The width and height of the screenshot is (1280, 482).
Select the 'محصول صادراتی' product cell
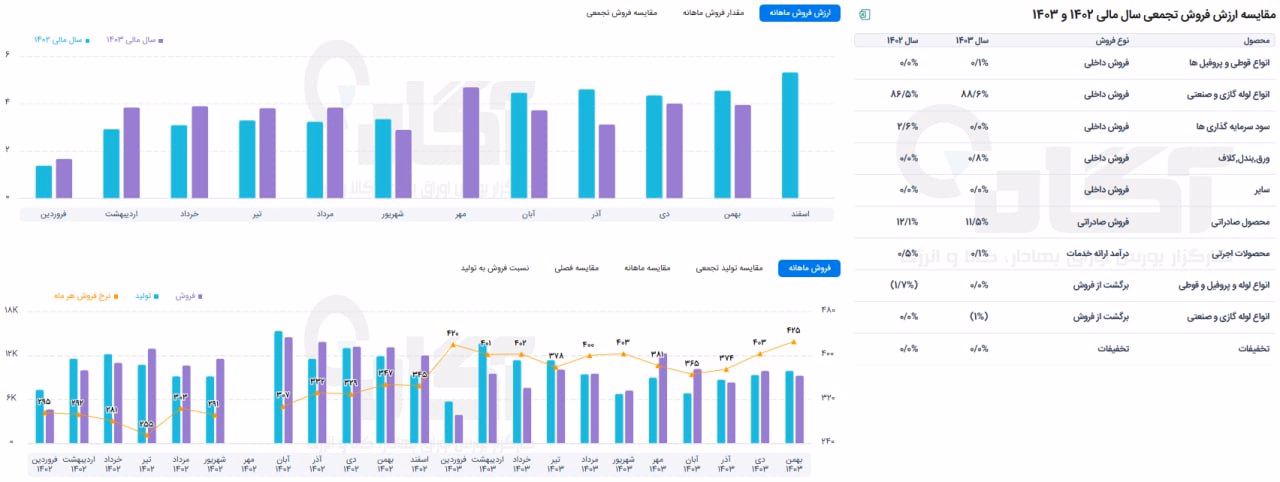[1239, 222]
